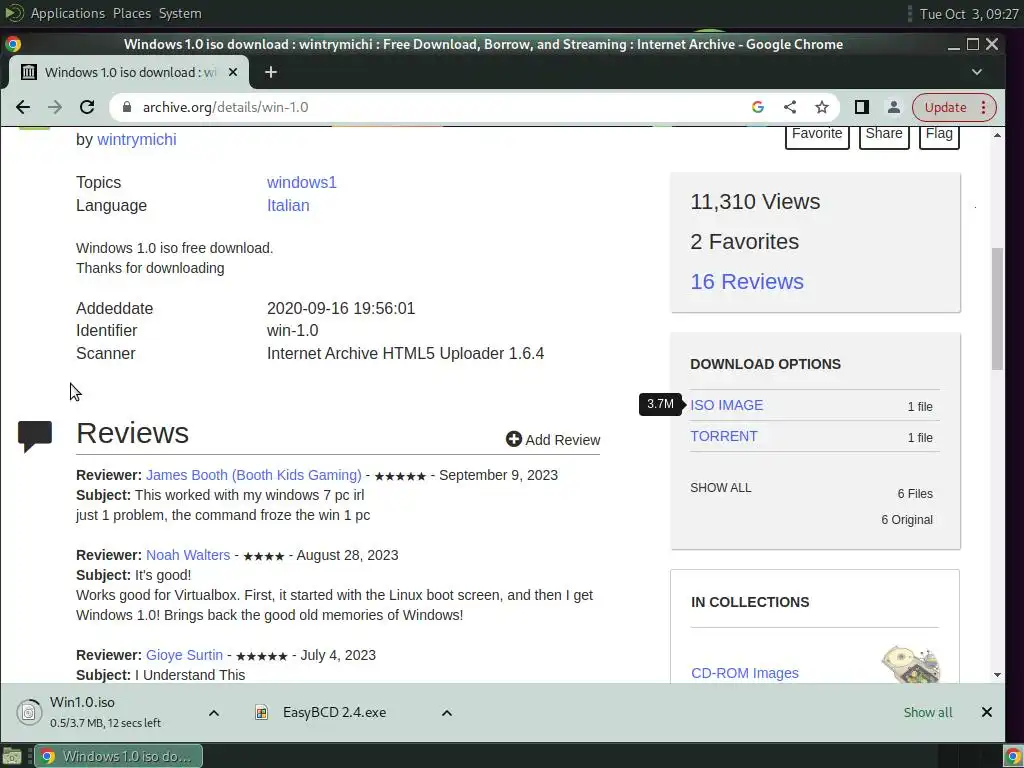1024x768 pixels.
Task: Click the page vertical scrollbar thumb
Action: [x=997, y=309]
